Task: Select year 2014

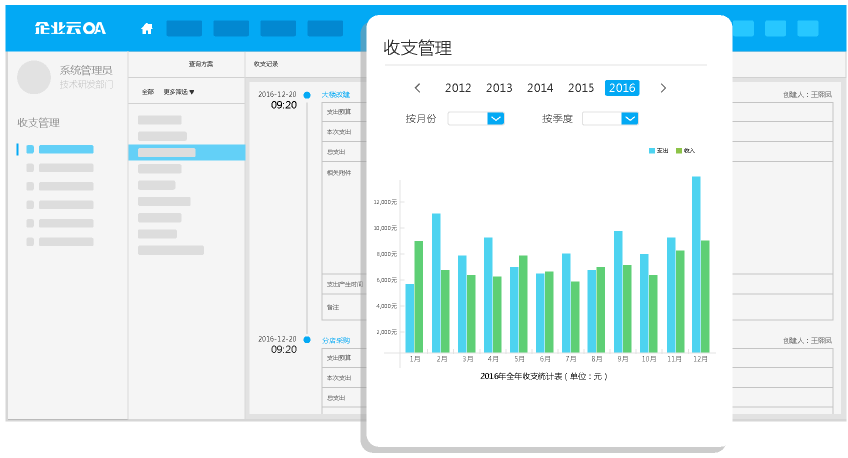Action: 540,88
